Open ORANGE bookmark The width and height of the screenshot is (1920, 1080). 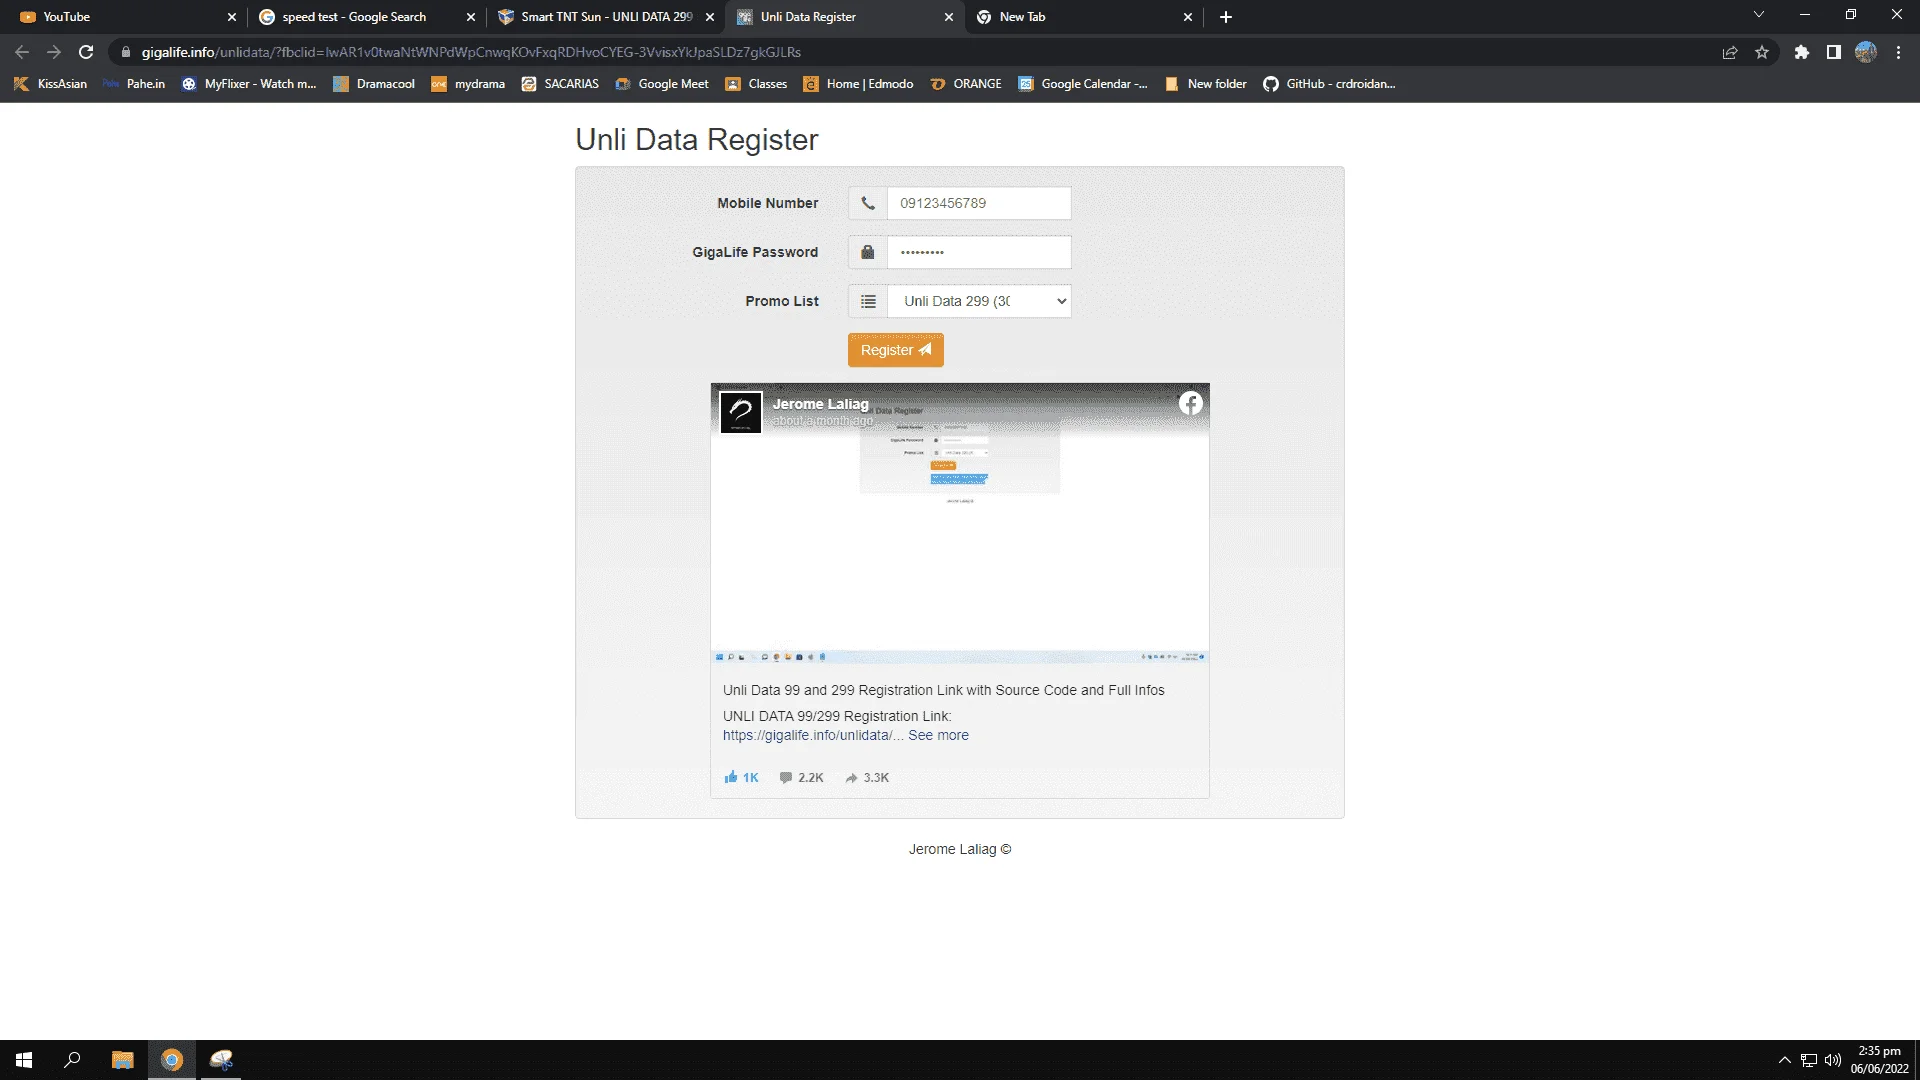[x=966, y=84]
